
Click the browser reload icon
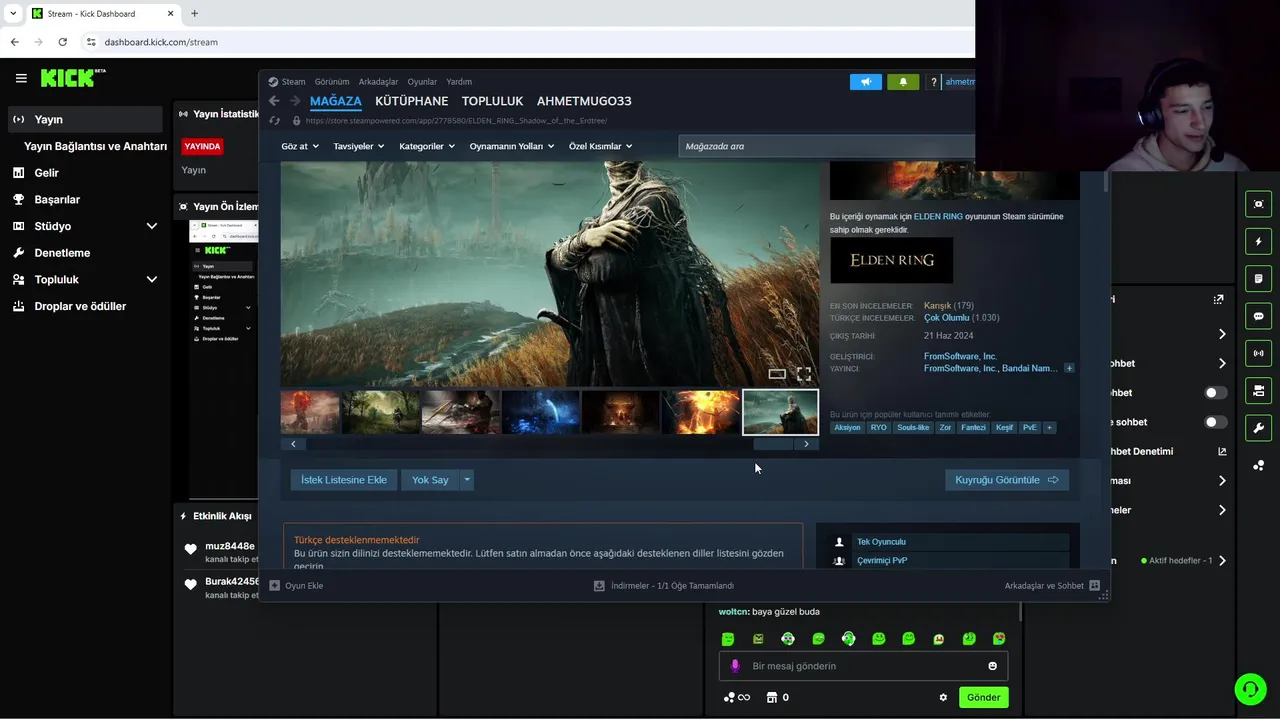coord(63,42)
